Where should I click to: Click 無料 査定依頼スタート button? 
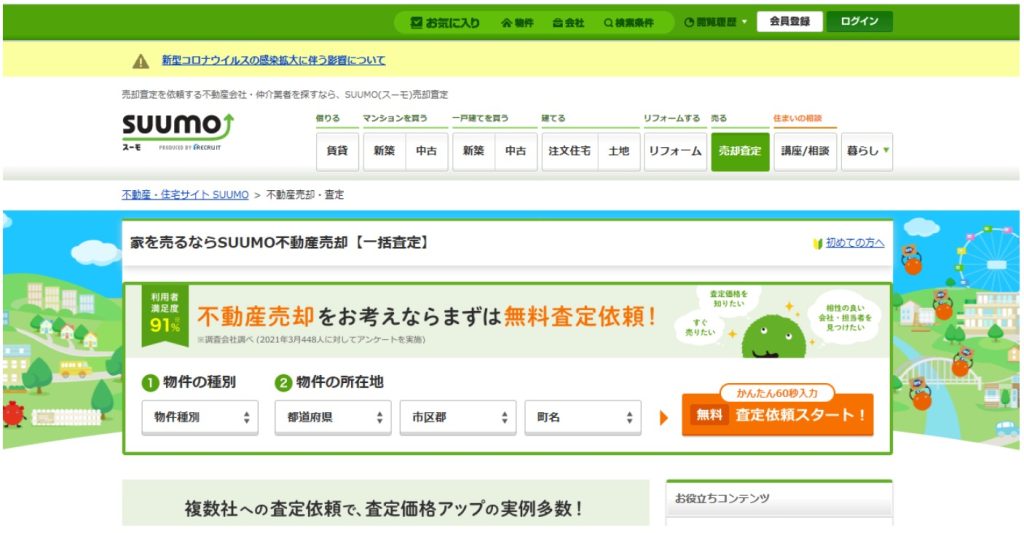777,414
